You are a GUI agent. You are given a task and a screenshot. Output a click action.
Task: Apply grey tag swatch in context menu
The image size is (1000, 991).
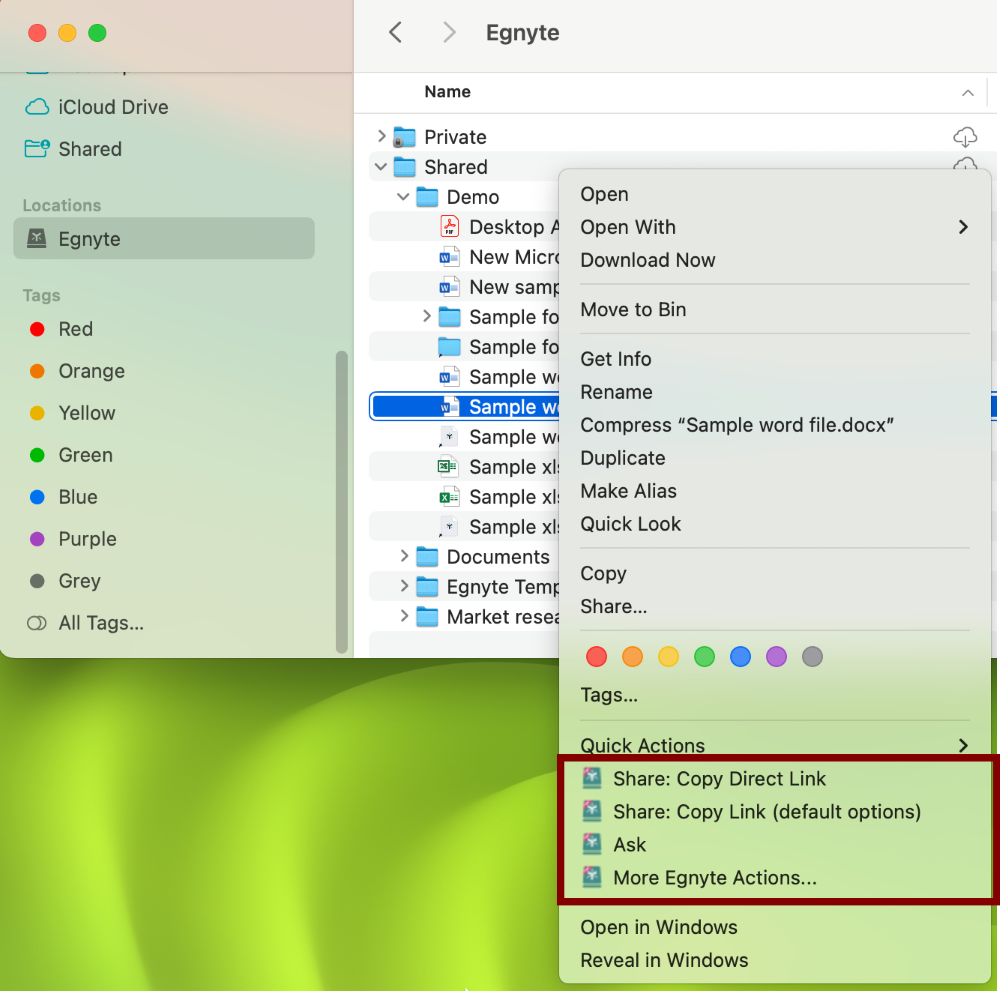click(x=812, y=656)
